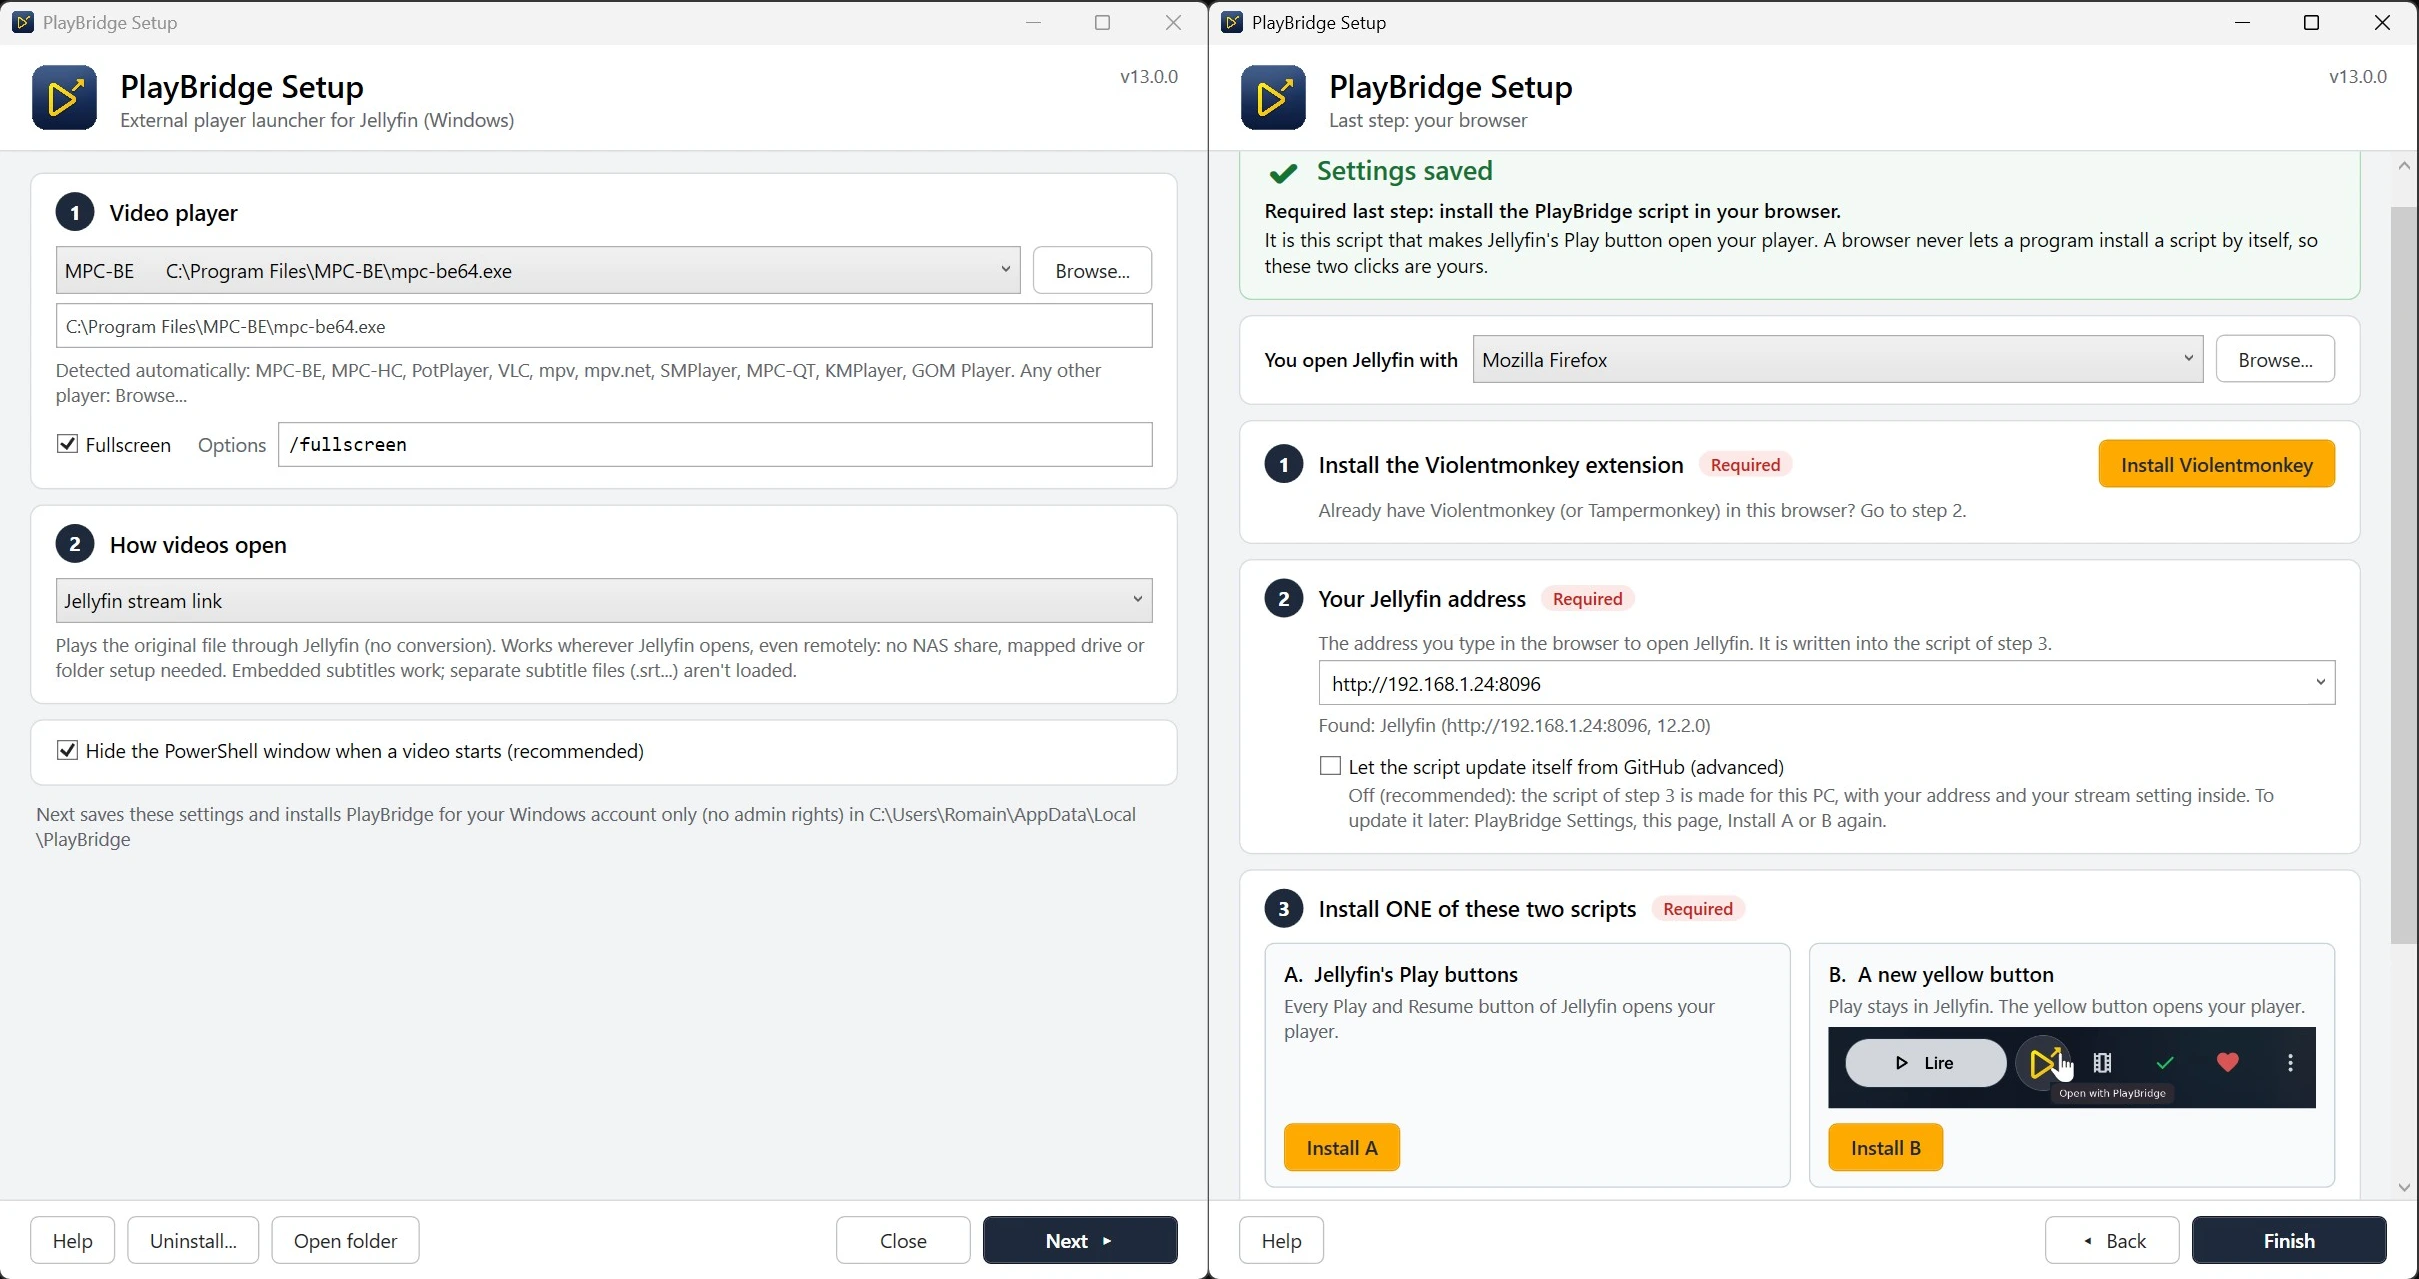Viewport: 2419px width, 1279px height.
Task: Click the left window title bar app icon
Action: (x=23, y=22)
